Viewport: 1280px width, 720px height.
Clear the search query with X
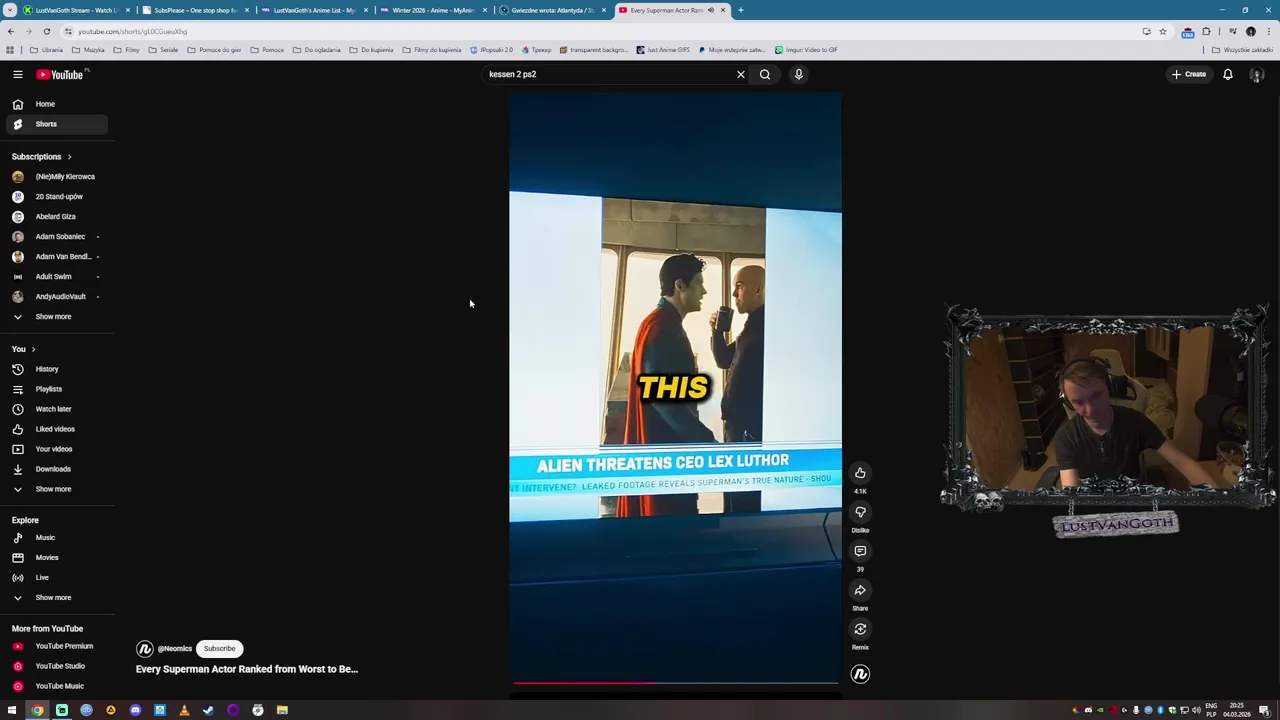click(741, 74)
